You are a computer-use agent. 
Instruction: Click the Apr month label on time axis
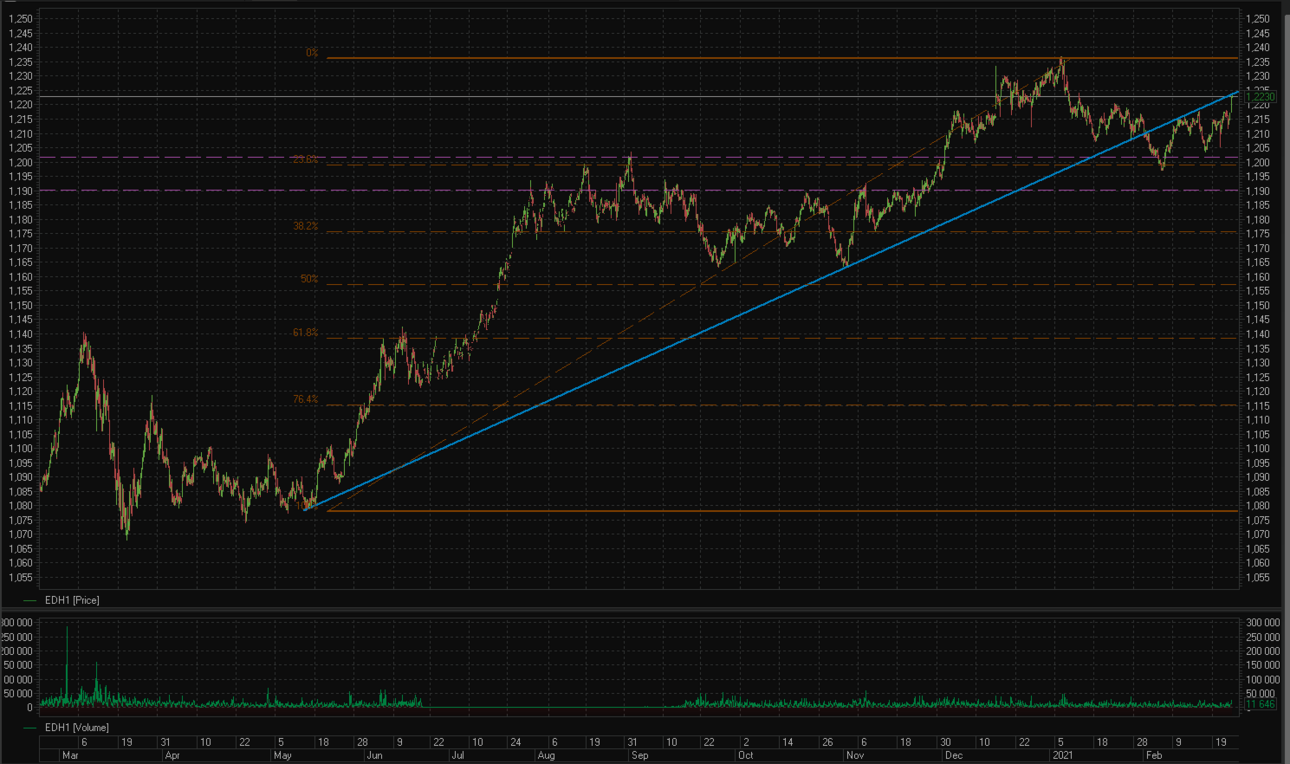click(x=172, y=756)
